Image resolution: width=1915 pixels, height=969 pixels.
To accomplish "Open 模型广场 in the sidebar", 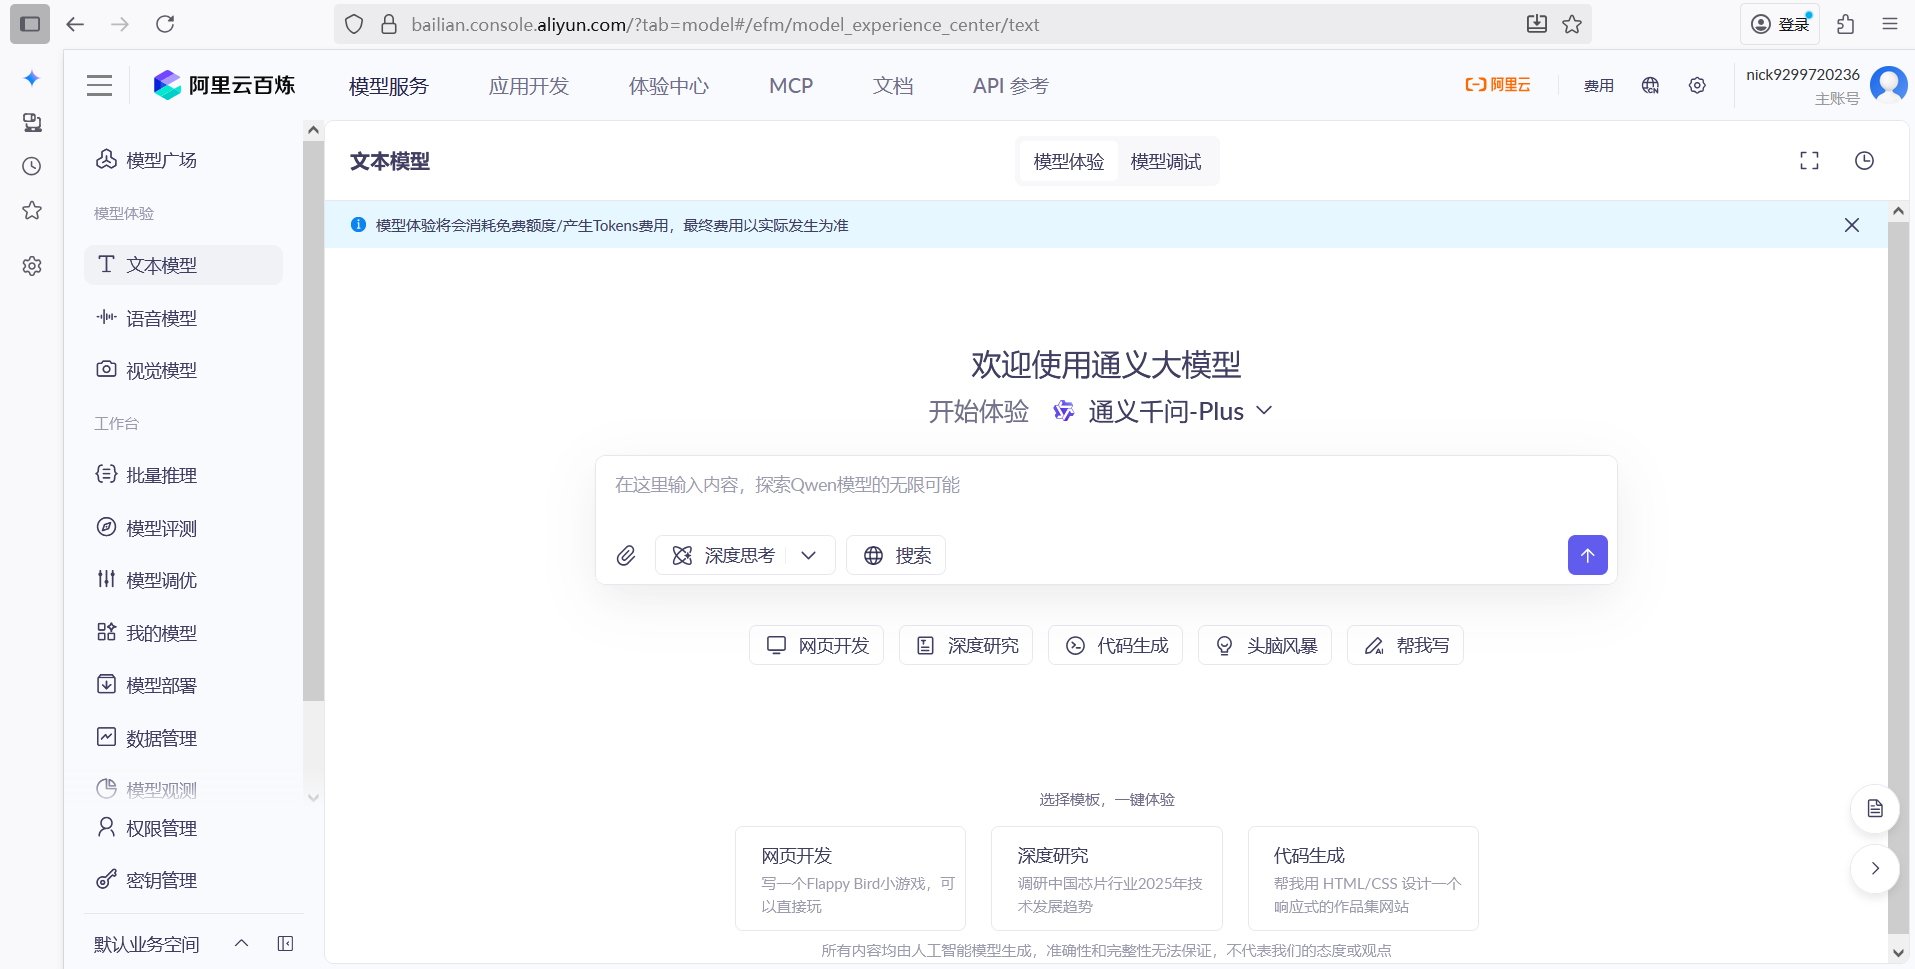I will pos(183,160).
